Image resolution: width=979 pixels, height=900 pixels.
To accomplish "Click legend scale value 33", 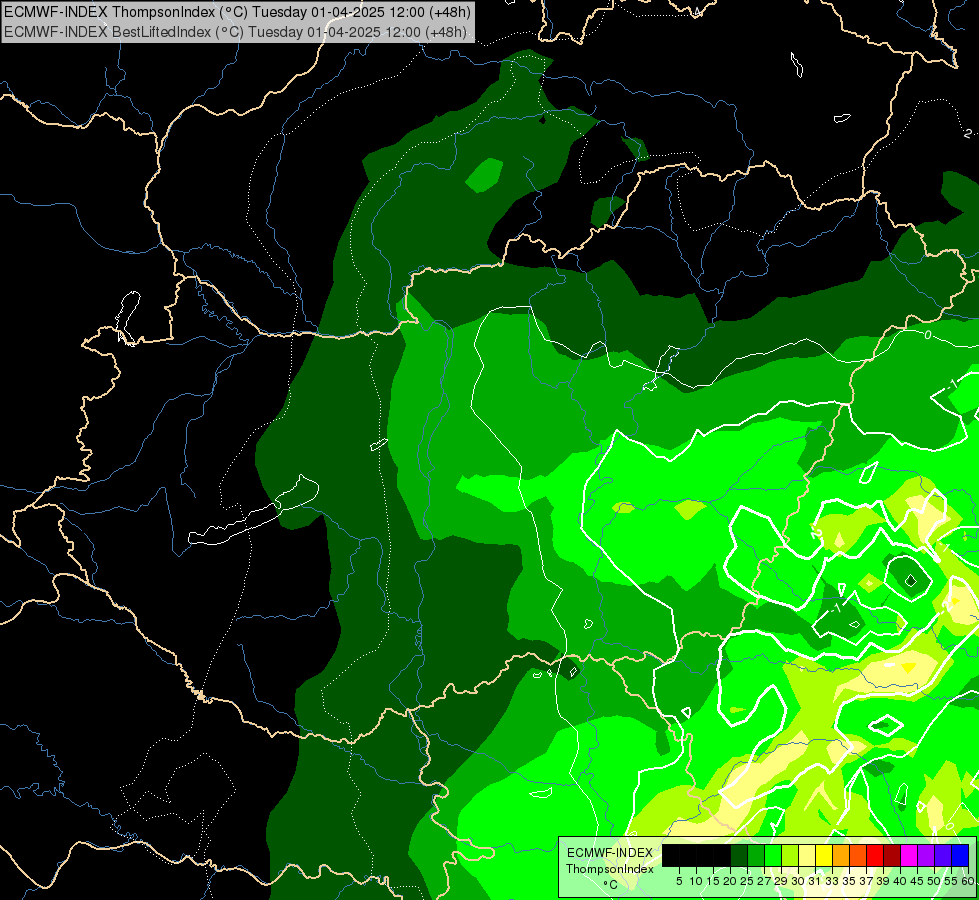I will coord(832,881).
